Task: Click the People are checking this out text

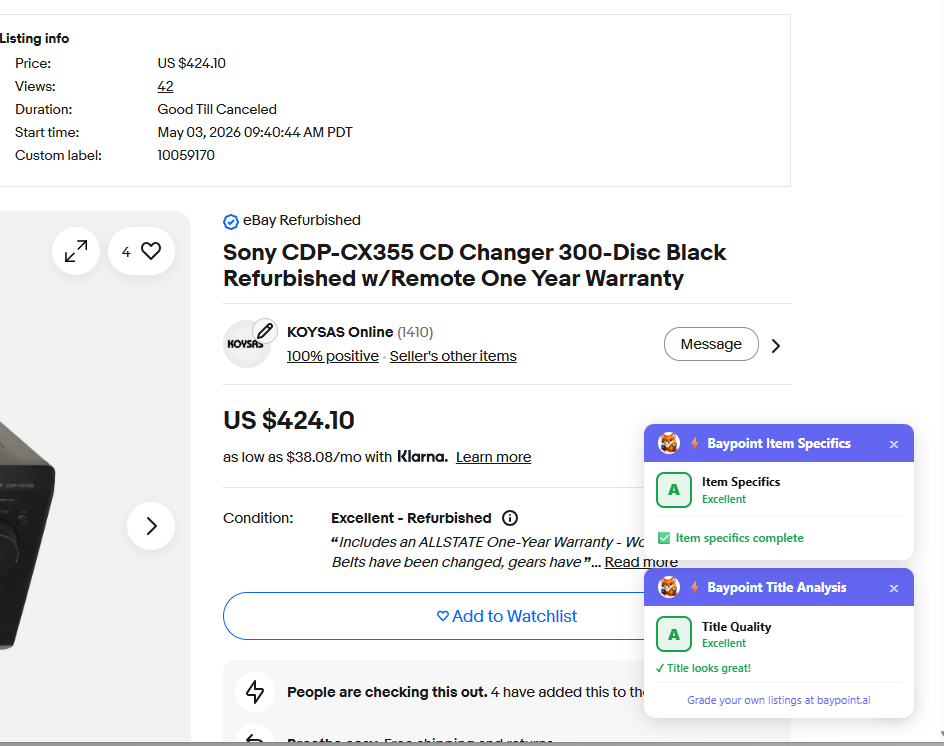Action: pyautogui.click(x=387, y=692)
